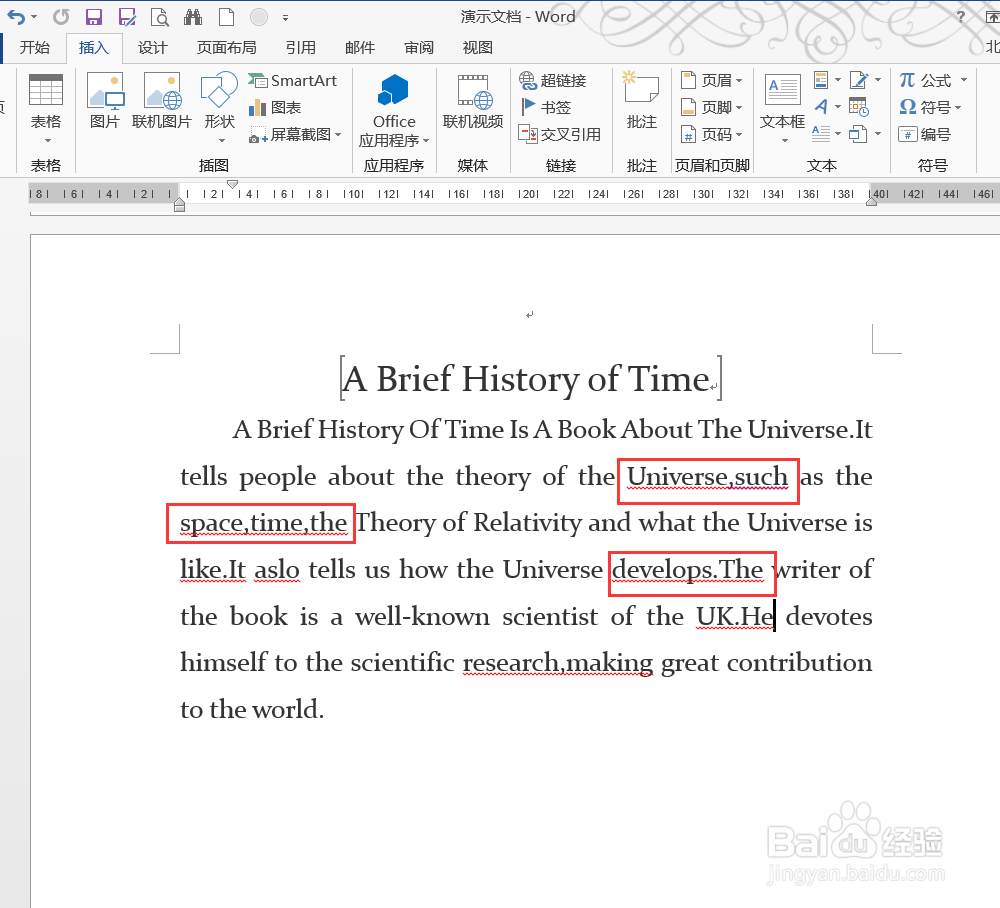Screen dimensions: 1000x908
Task: Click the Drop Cap icon
Action: pos(821,134)
